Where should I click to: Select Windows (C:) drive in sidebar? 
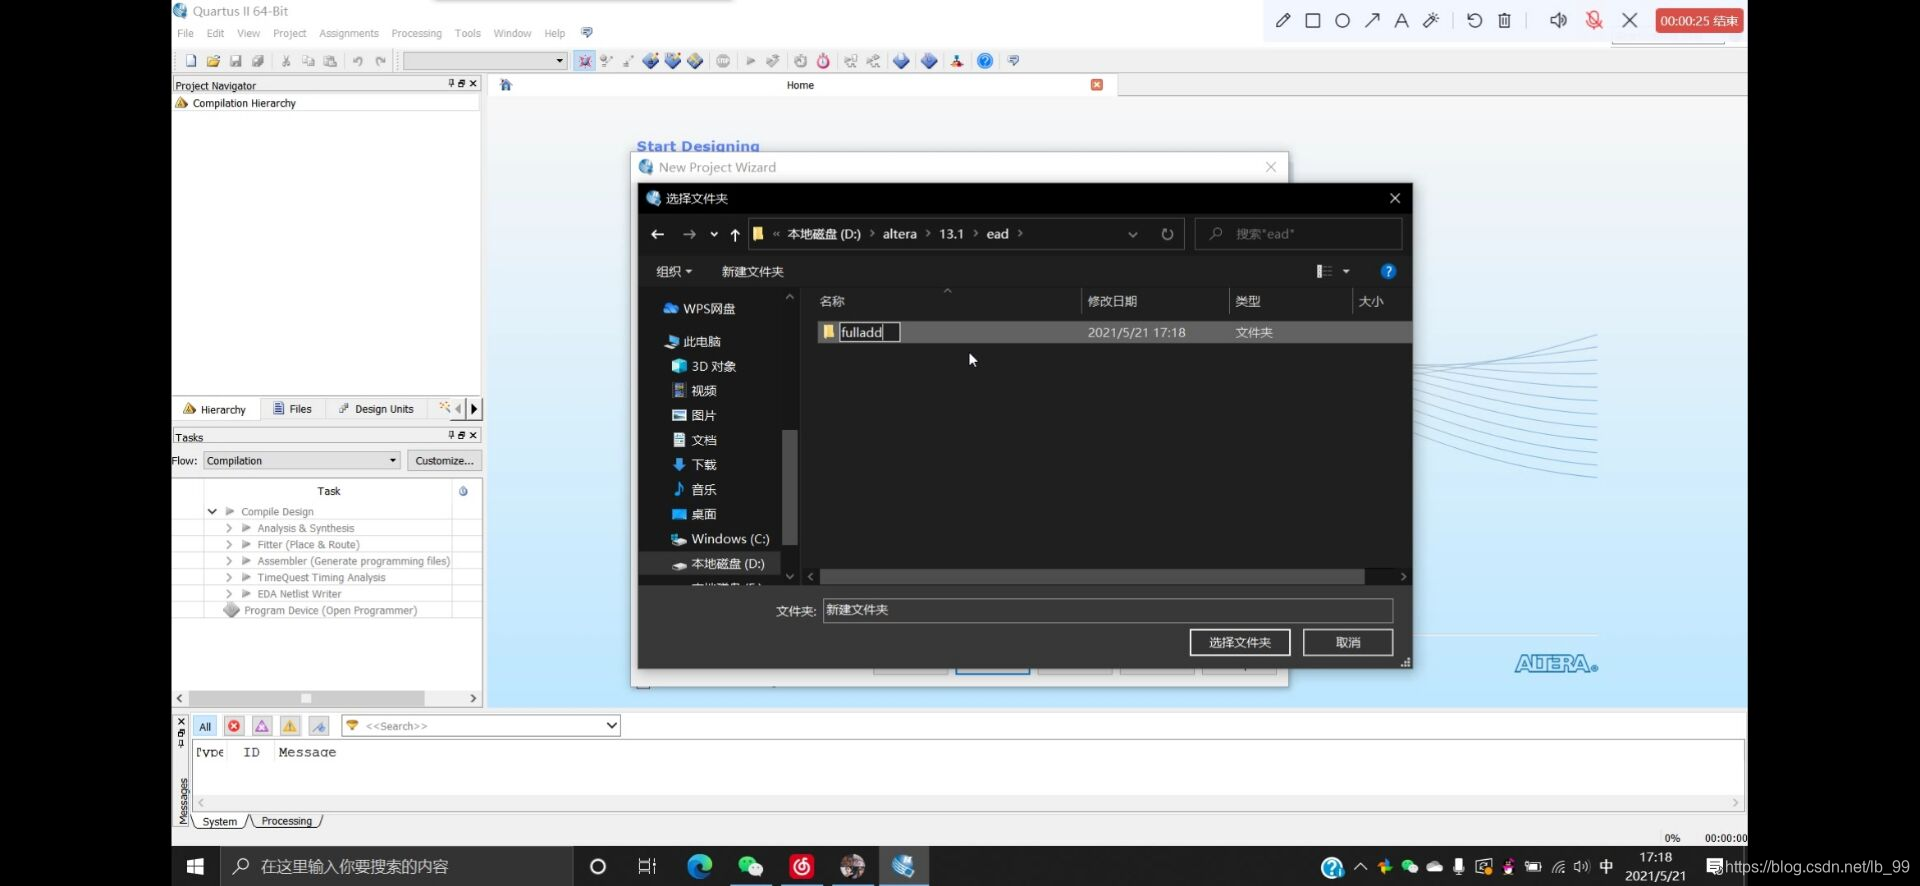(x=720, y=539)
